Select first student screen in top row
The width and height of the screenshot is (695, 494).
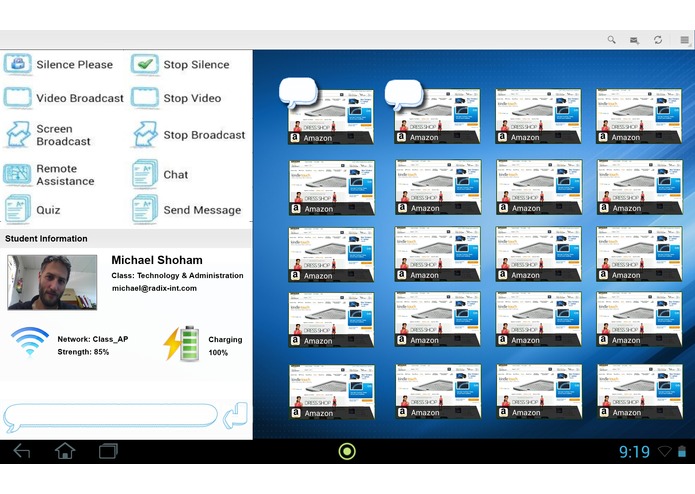point(331,117)
